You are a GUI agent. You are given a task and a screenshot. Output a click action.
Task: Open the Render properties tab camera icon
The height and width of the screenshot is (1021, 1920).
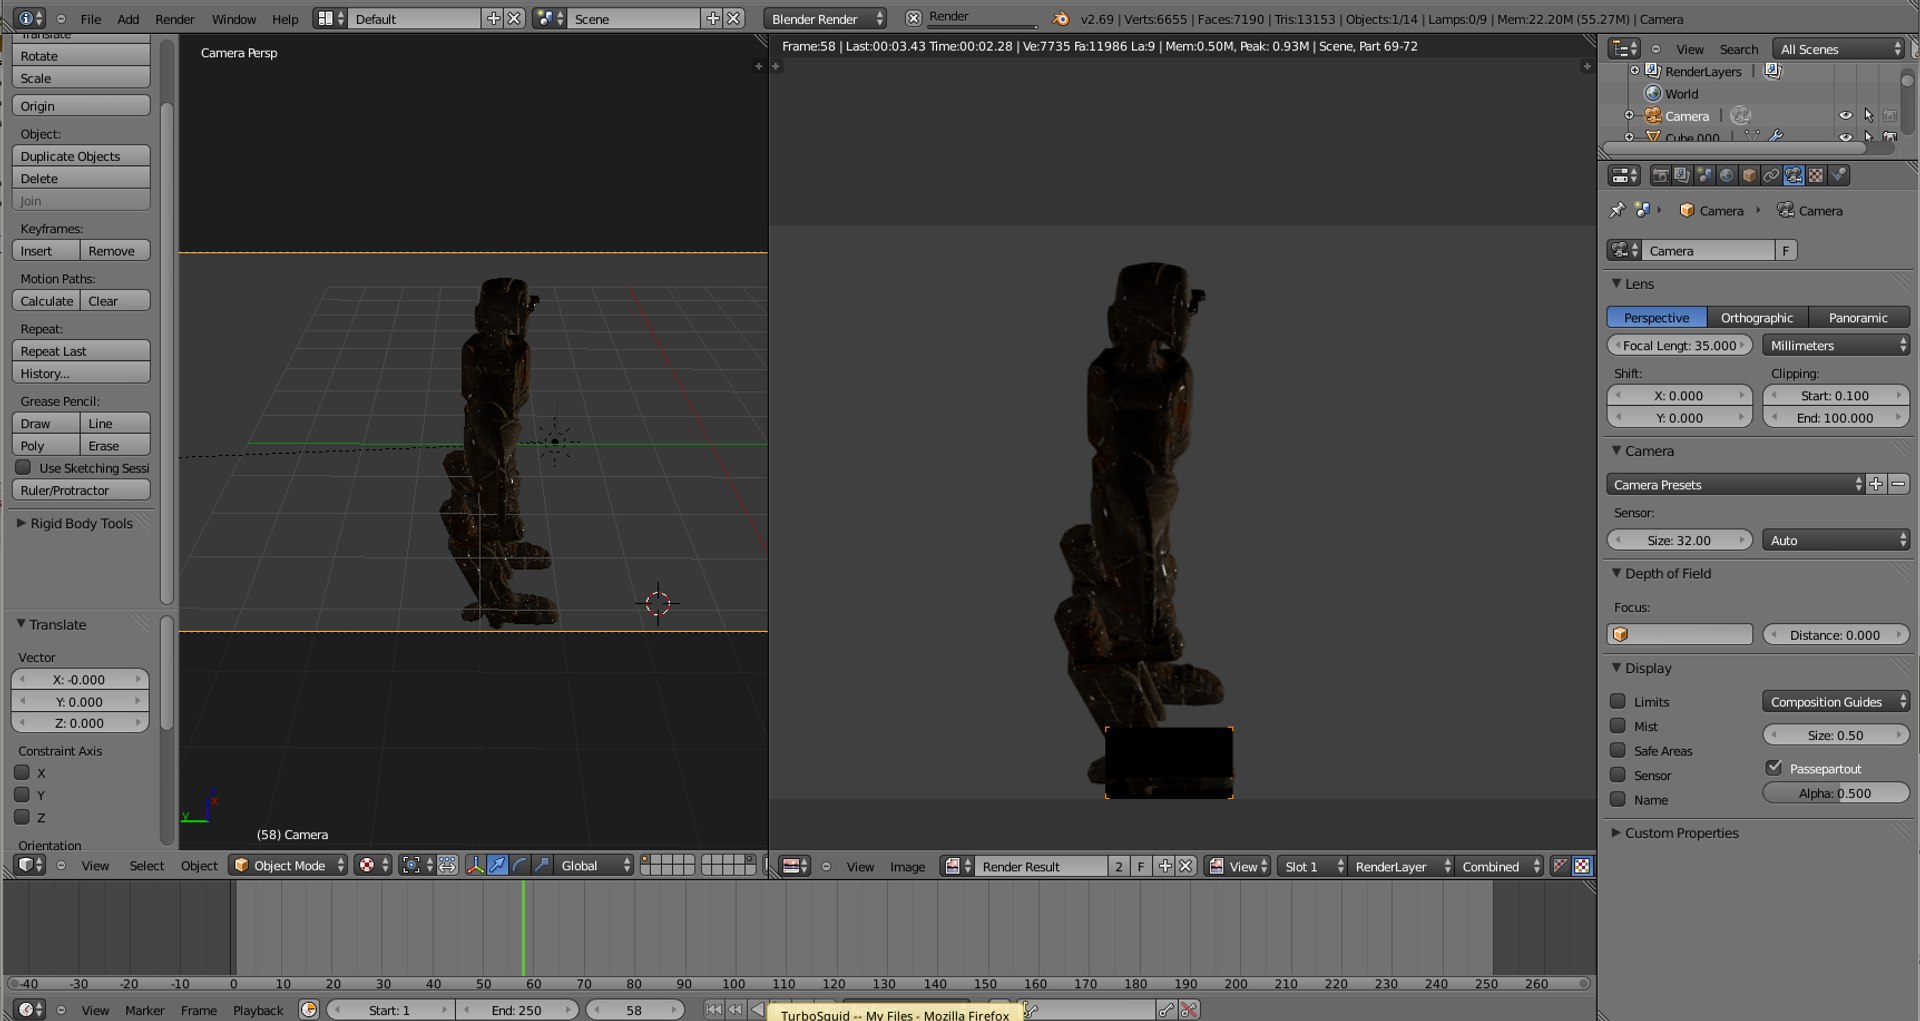click(x=1660, y=175)
